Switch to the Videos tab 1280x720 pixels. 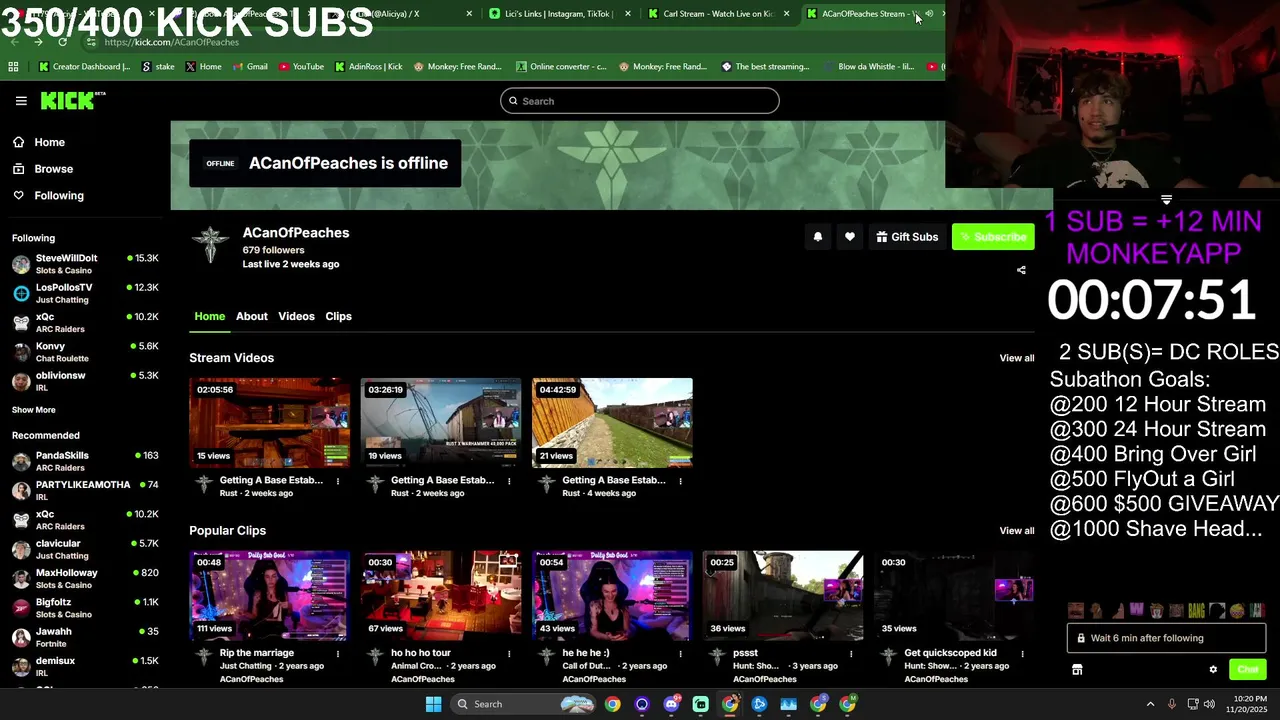(x=296, y=316)
